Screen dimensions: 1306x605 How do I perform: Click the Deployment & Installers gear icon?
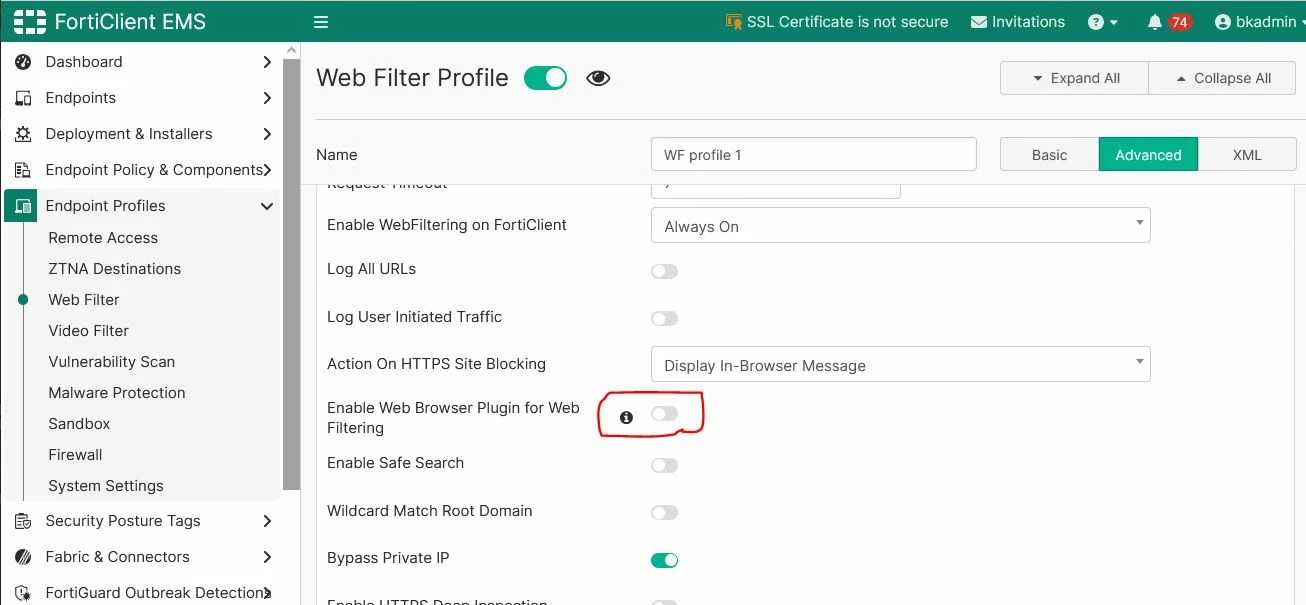[x=23, y=134]
